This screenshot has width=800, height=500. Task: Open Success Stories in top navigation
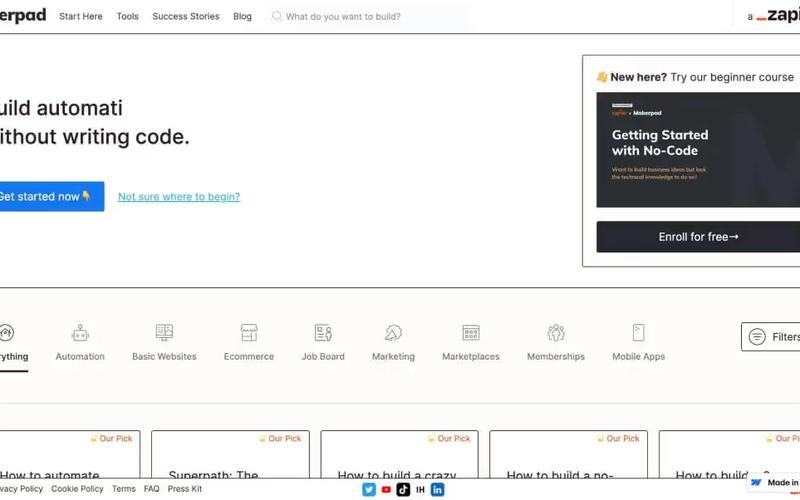click(186, 16)
